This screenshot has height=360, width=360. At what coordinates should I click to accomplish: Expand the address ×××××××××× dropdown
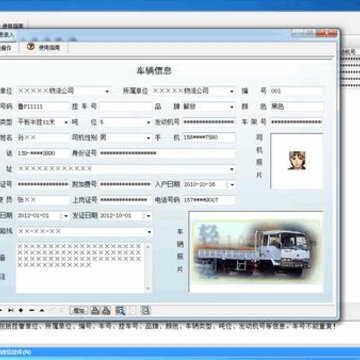click(231, 169)
